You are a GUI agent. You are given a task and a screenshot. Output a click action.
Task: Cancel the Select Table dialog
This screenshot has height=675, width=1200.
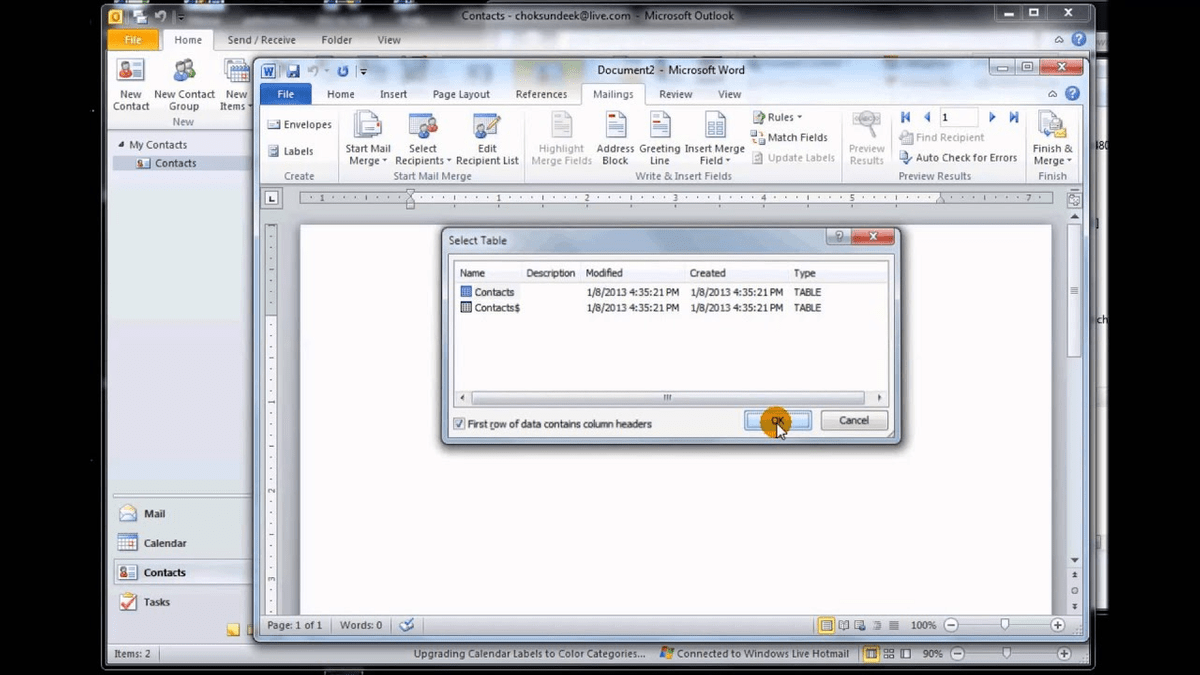[x=854, y=420]
